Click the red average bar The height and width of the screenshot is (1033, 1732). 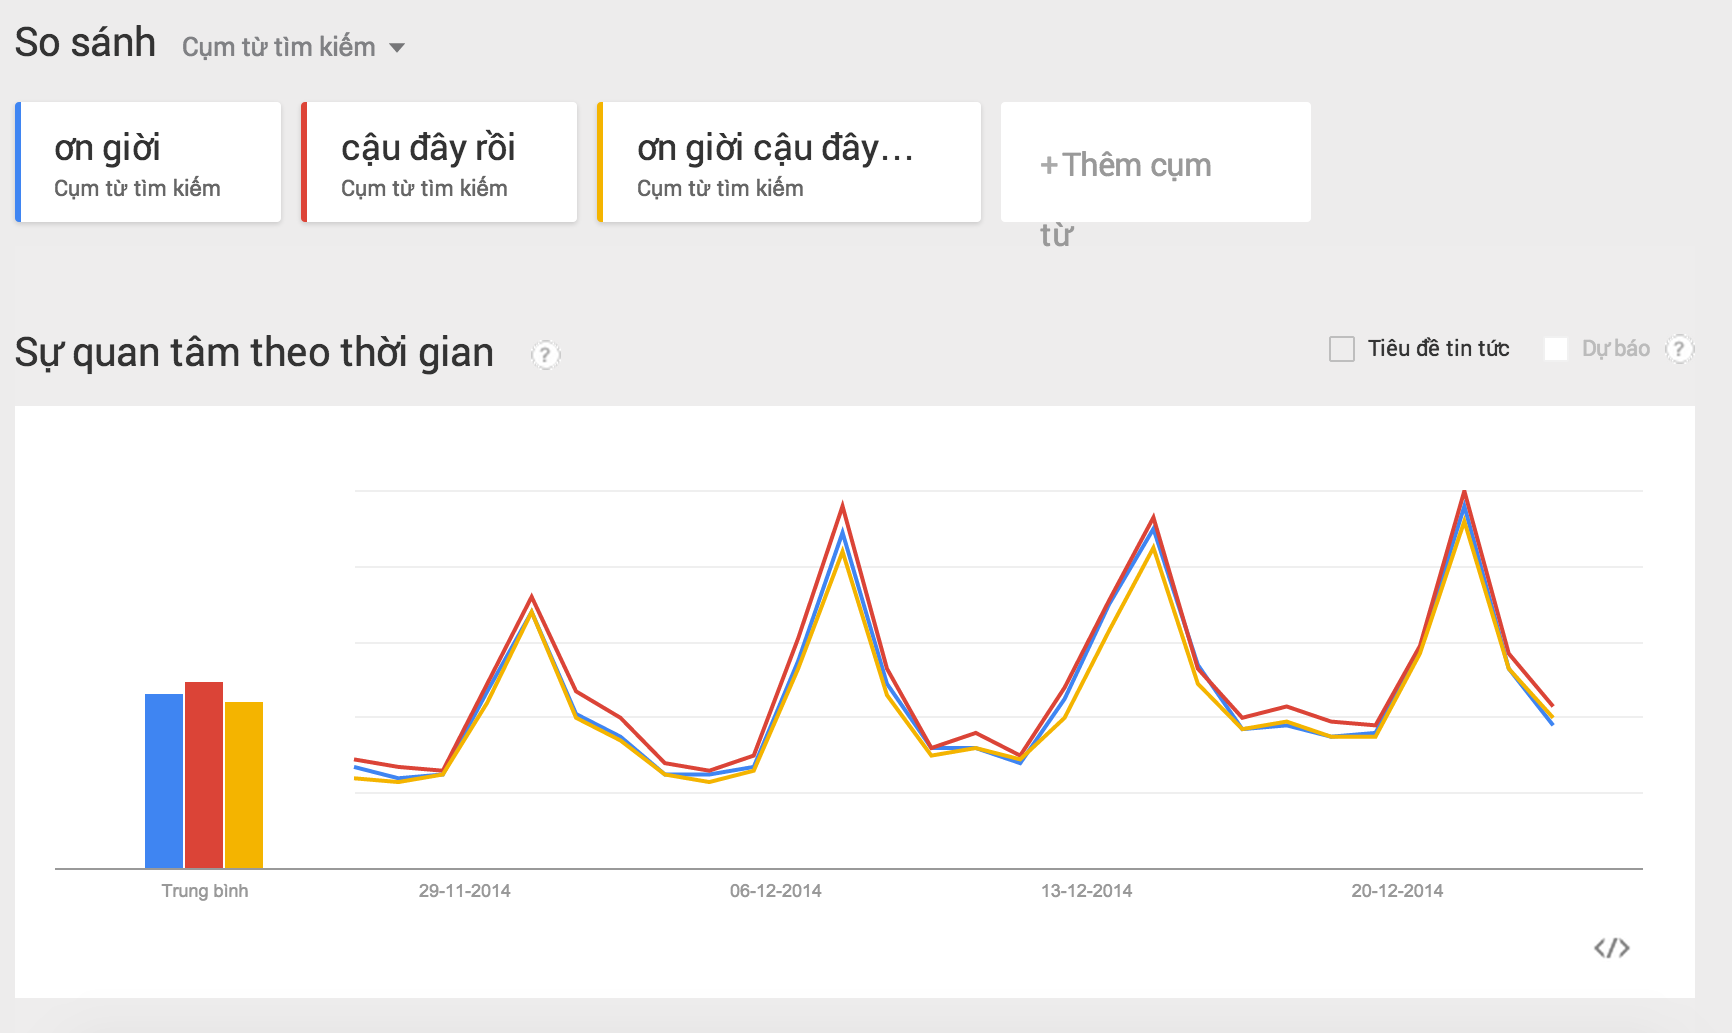click(204, 775)
